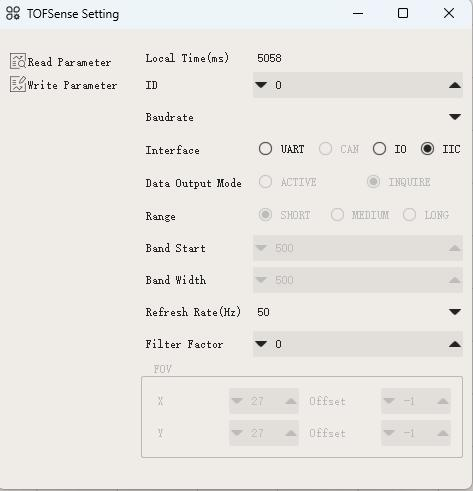Close the TOFSense Setting window
473x491 pixels.
[x=449, y=13]
